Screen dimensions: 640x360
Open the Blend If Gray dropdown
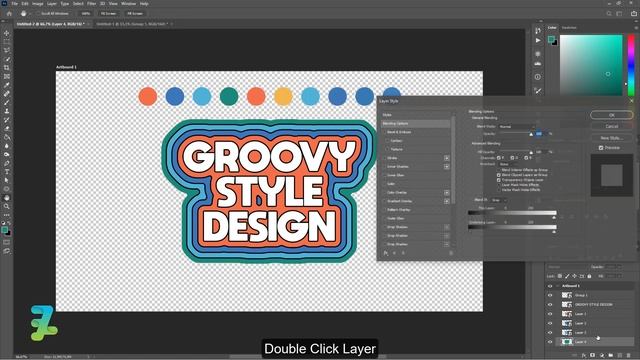(x=498, y=200)
